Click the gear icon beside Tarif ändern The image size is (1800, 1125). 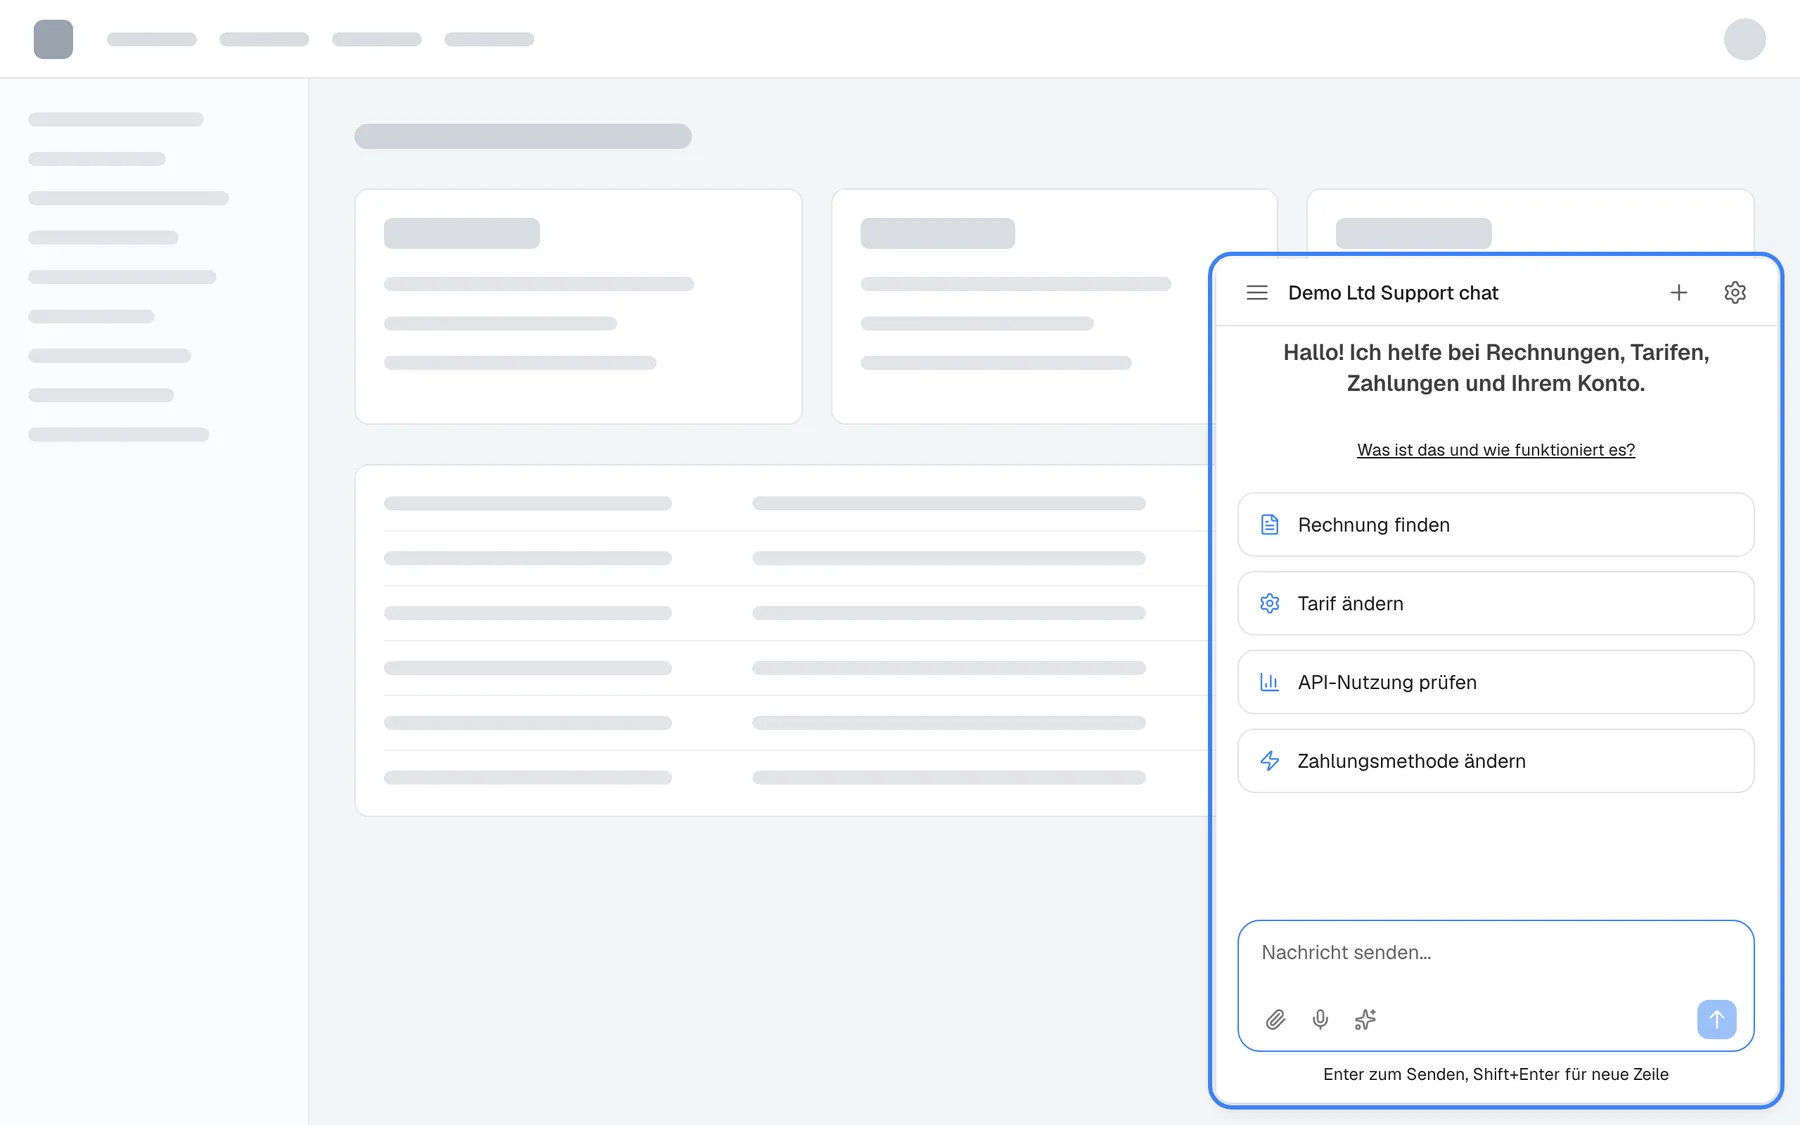[x=1270, y=603]
